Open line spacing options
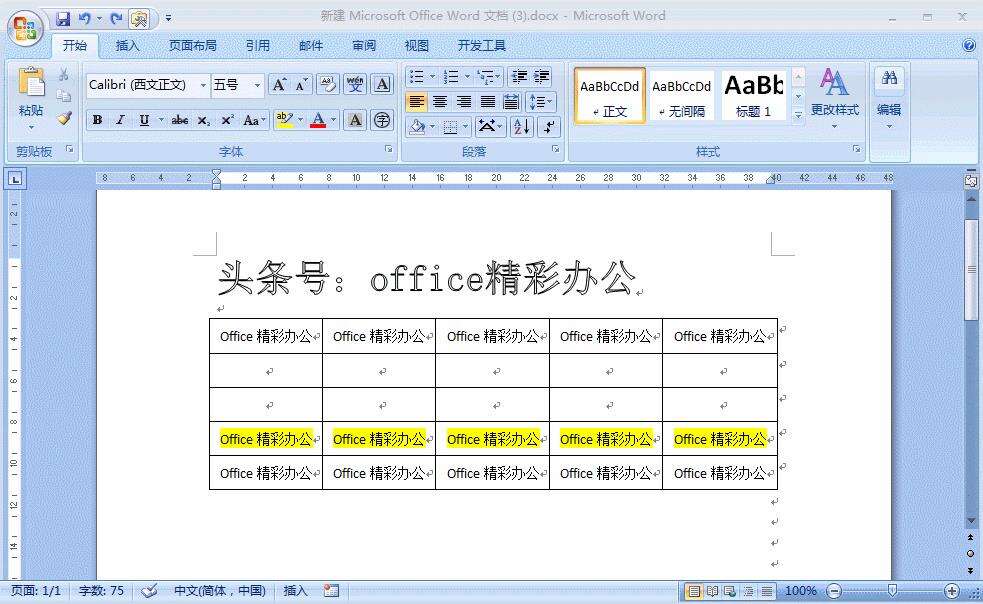Image resolution: width=983 pixels, height=604 pixels. [540, 102]
